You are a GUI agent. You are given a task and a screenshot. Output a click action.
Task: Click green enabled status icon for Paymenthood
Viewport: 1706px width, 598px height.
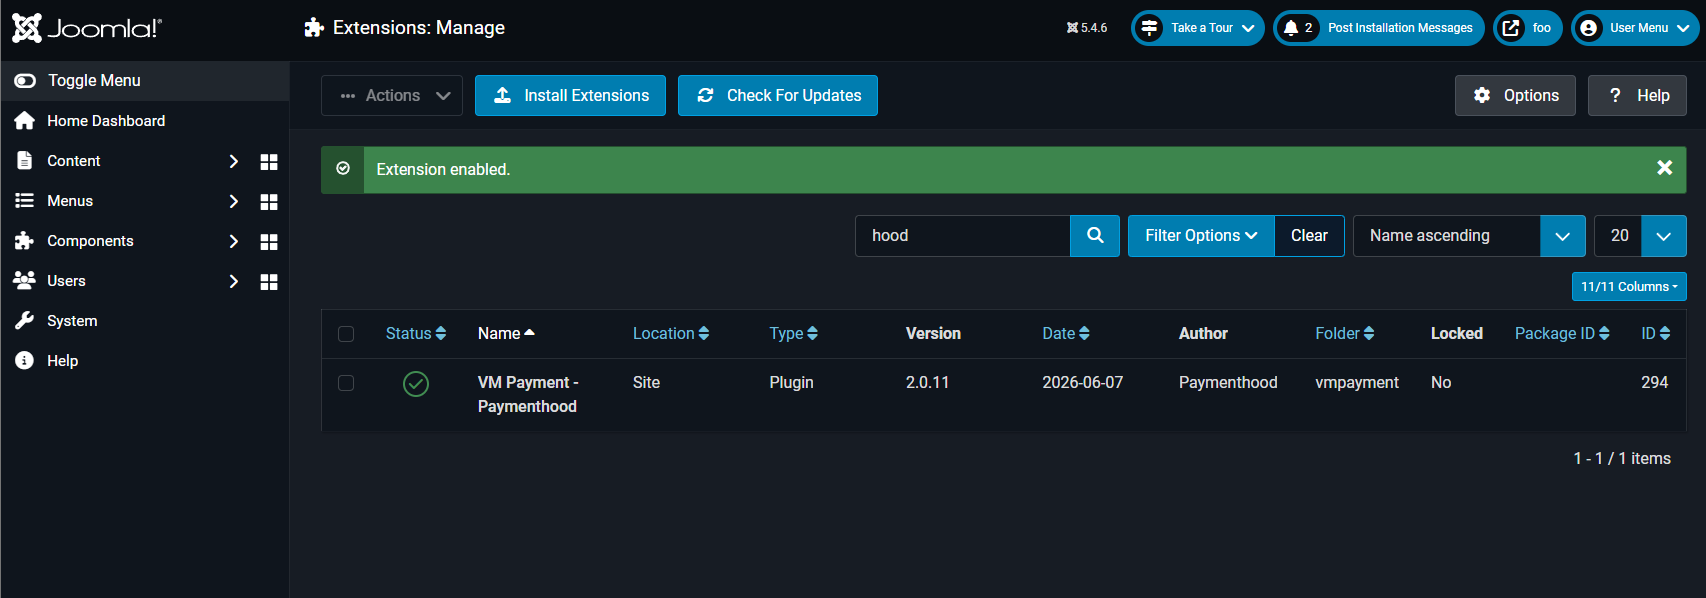point(416,383)
